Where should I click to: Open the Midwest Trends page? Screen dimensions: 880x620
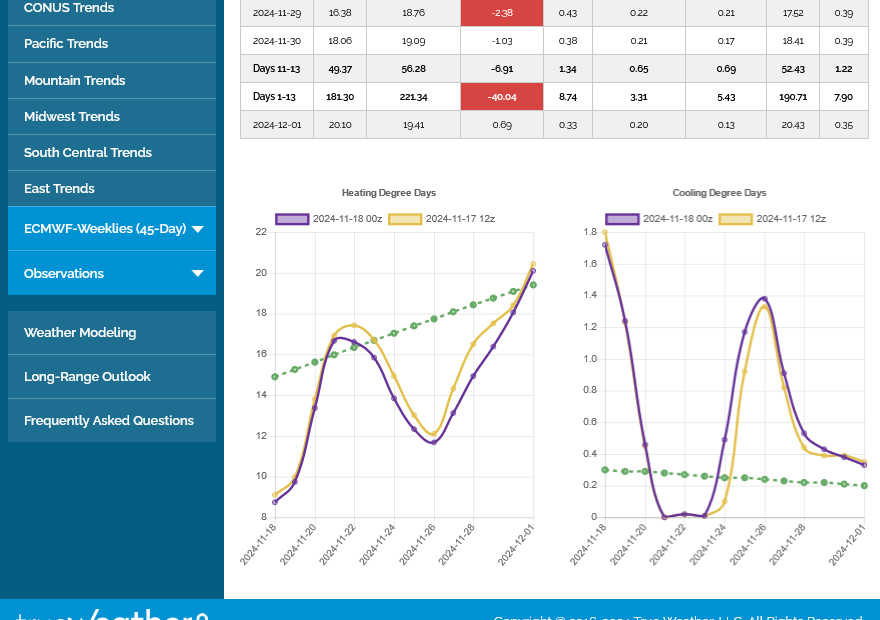point(112,116)
